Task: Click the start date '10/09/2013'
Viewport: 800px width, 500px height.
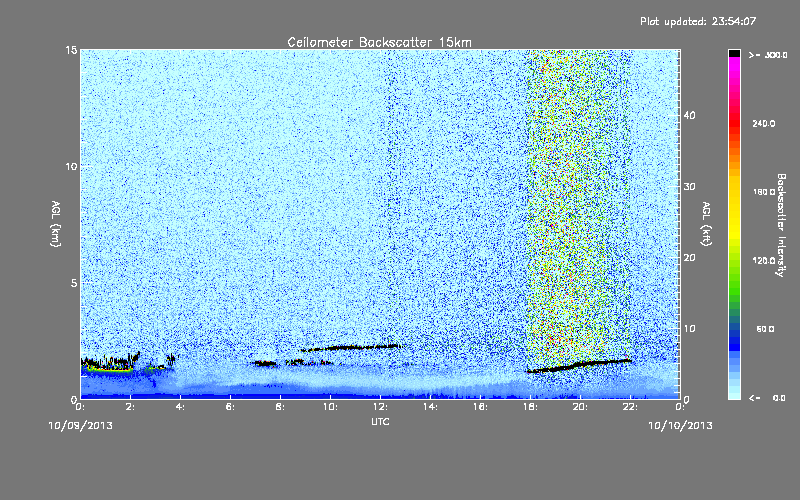Action: 80,426
